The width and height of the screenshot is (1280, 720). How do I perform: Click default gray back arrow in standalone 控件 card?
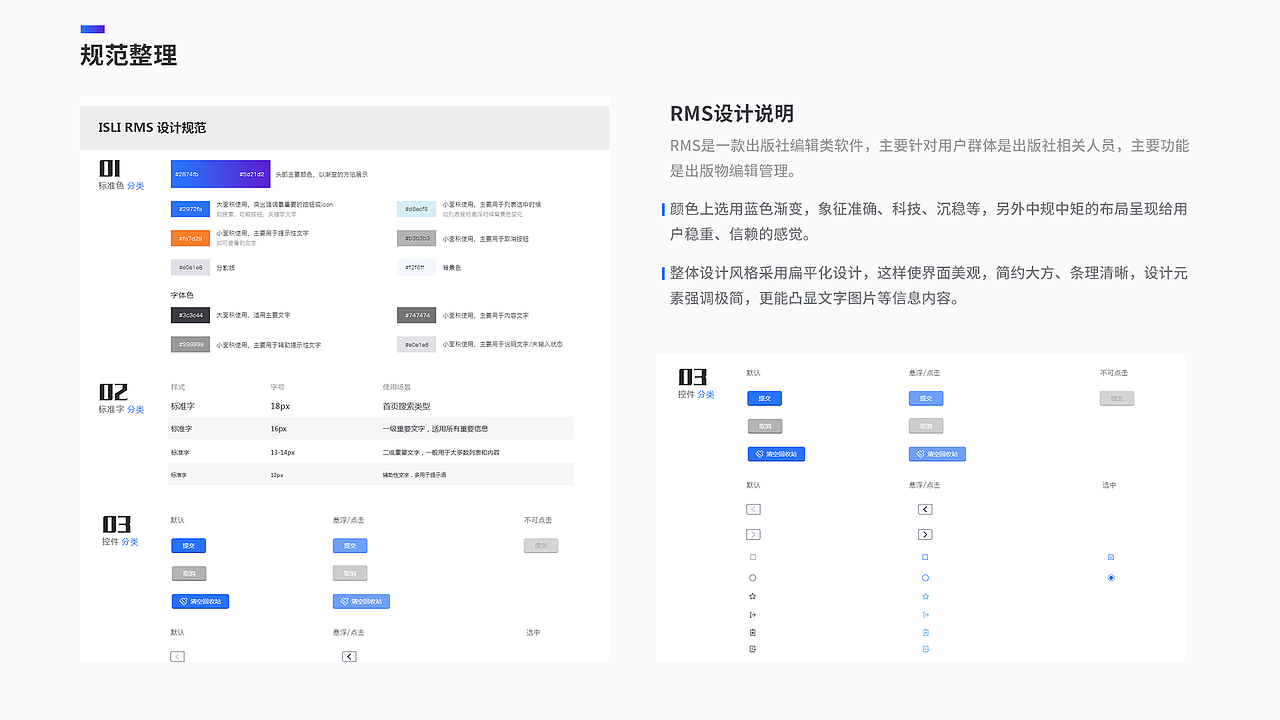coord(753,509)
